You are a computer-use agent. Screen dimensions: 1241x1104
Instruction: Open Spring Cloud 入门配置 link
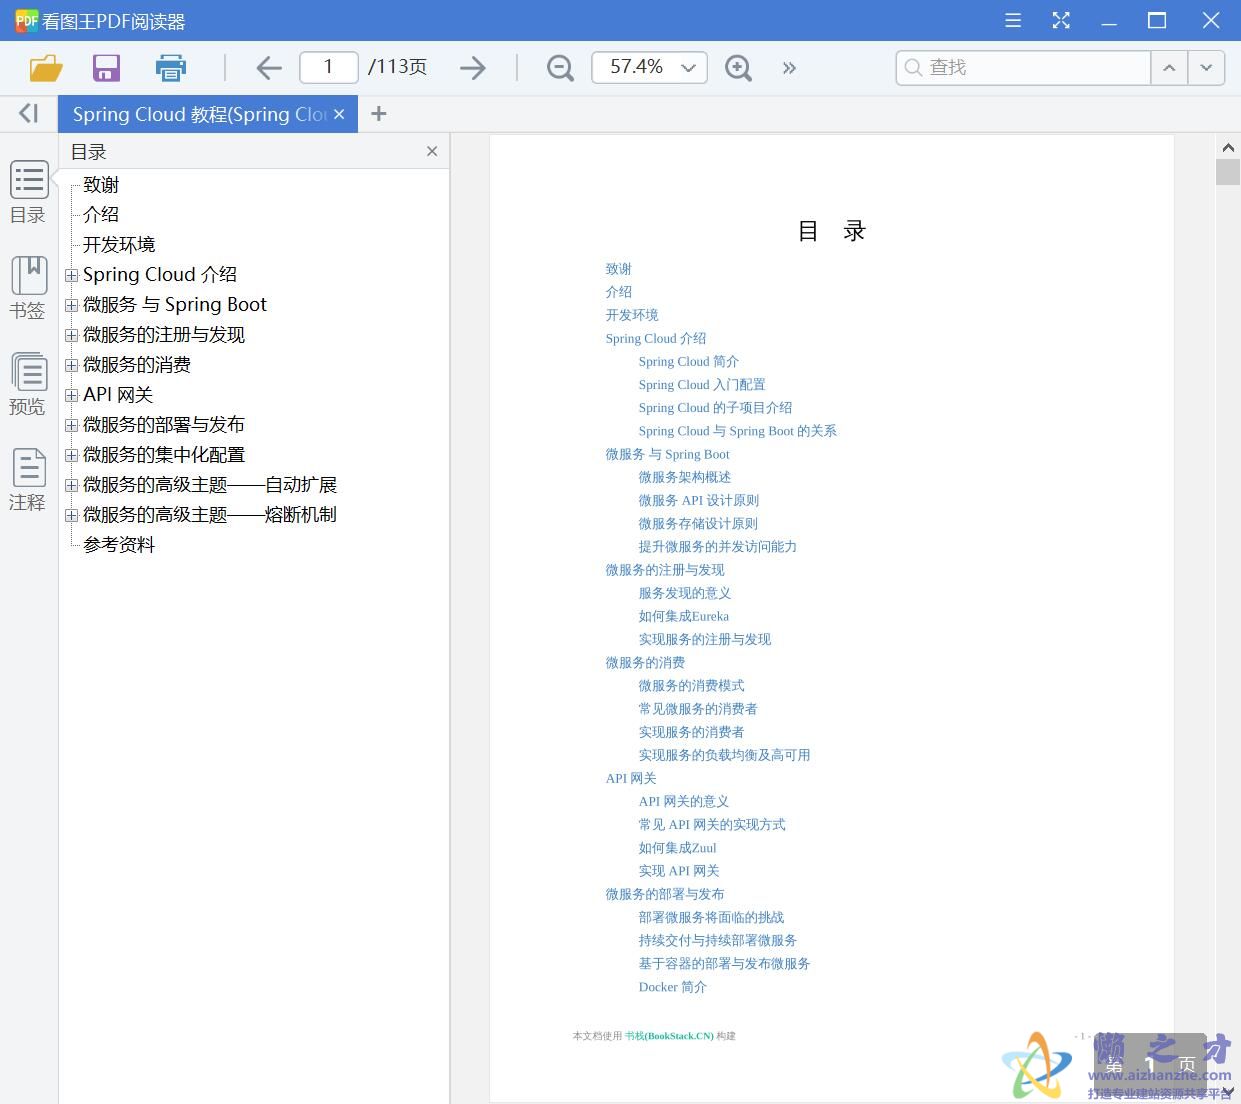pyautogui.click(x=701, y=384)
